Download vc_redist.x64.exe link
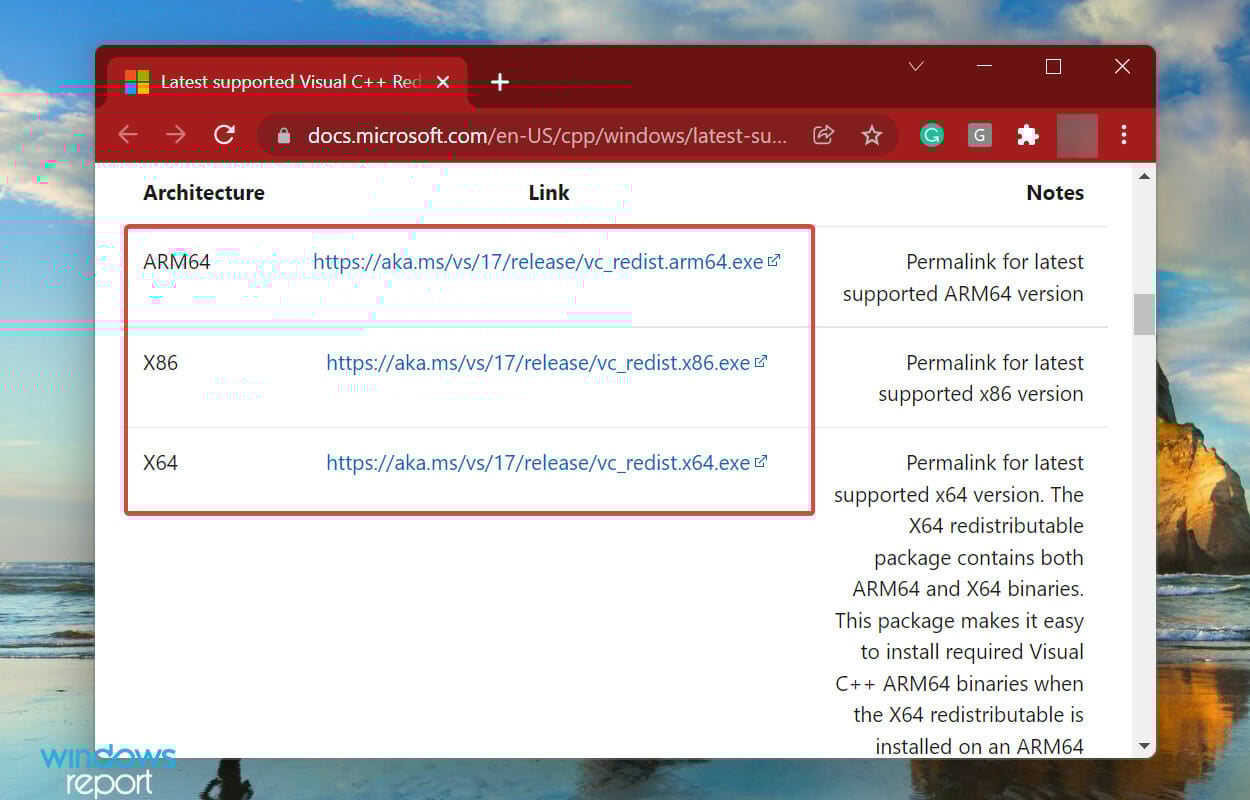The height and width of the screenshot is (800, 1250). (546, 463)
